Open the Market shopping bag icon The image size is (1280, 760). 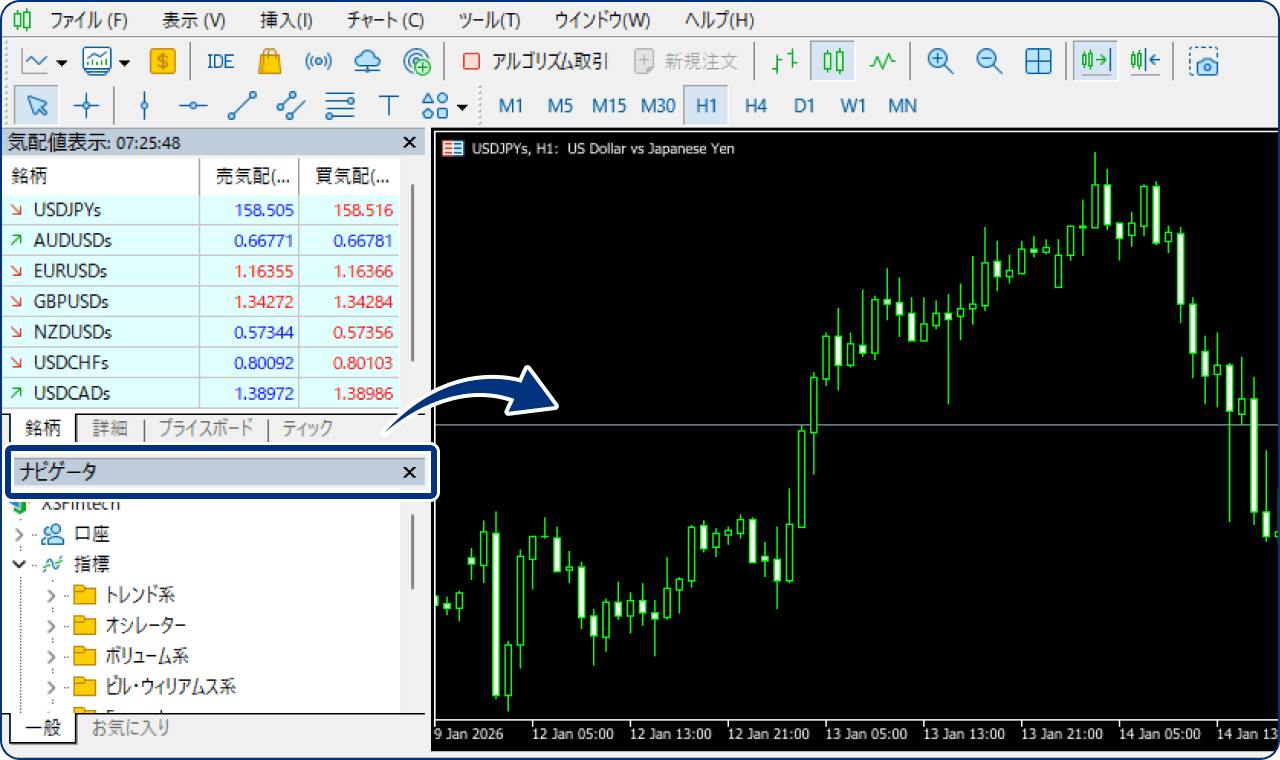coord(269,61)
